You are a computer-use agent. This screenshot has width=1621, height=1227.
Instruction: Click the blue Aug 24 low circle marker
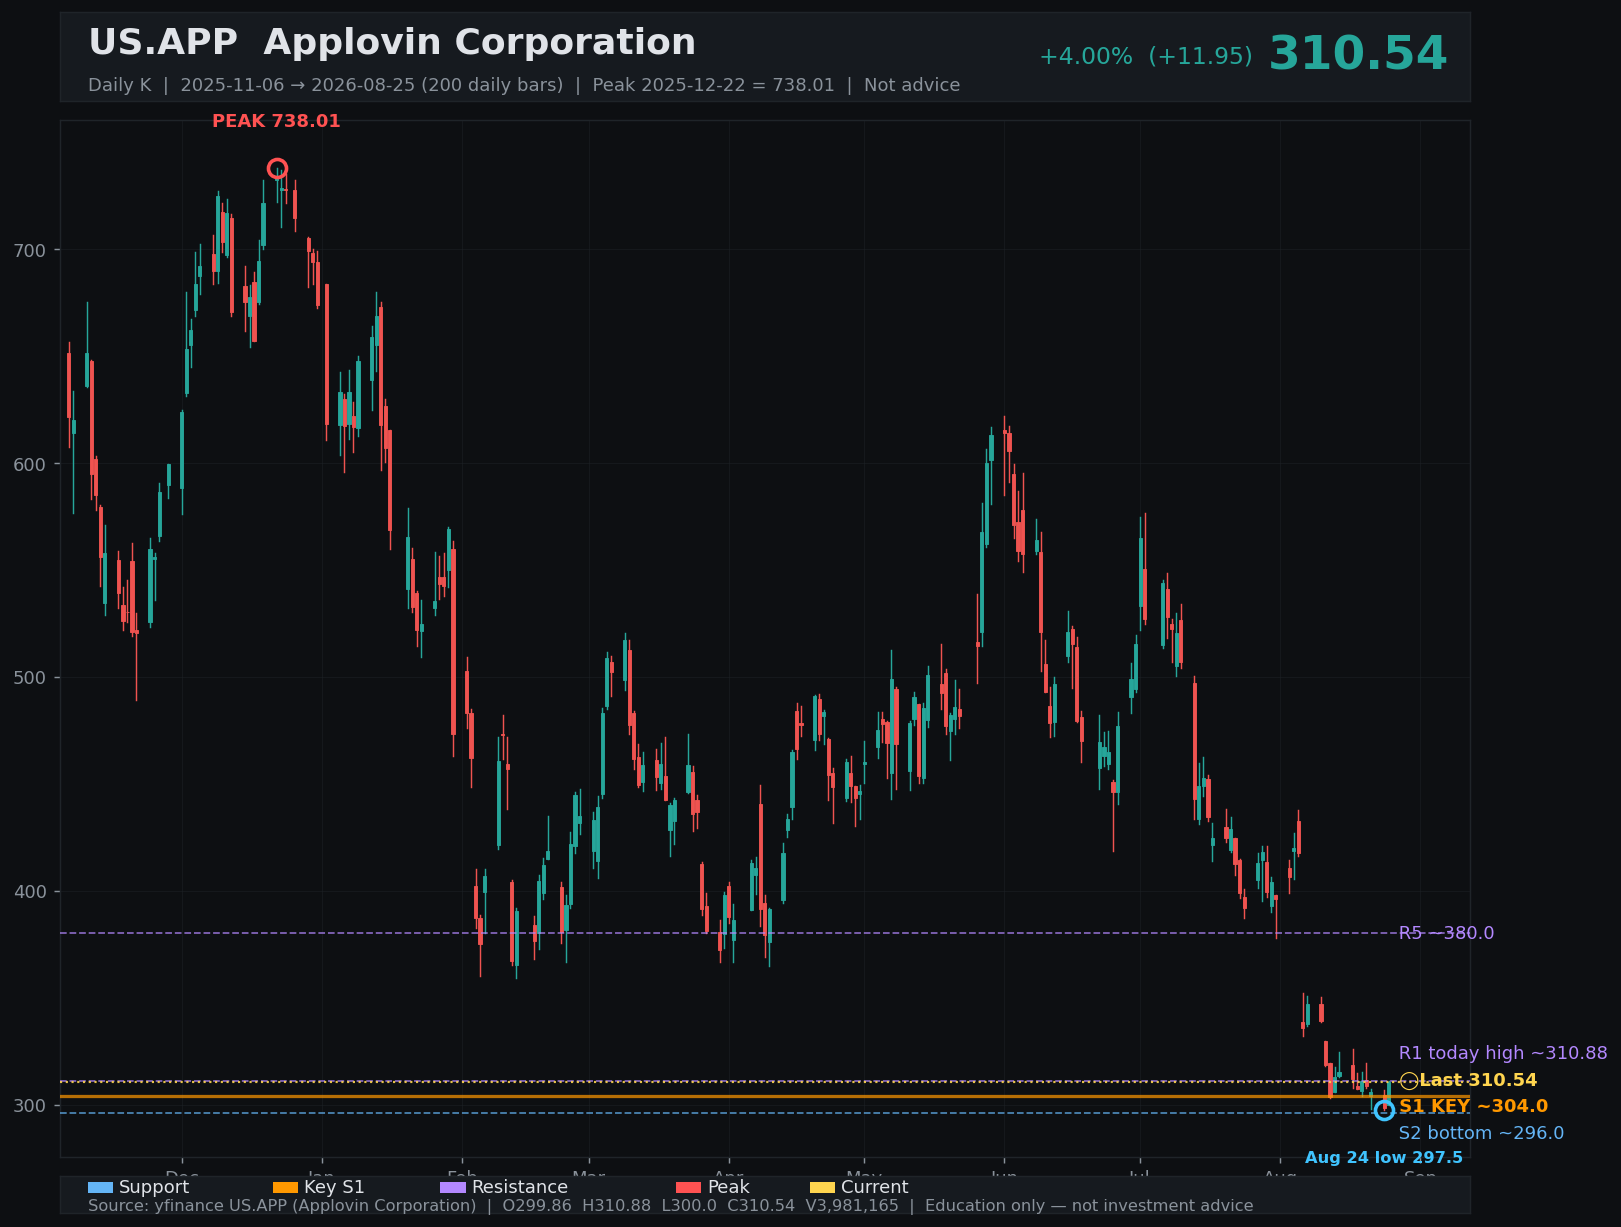pos(1384,1110)
